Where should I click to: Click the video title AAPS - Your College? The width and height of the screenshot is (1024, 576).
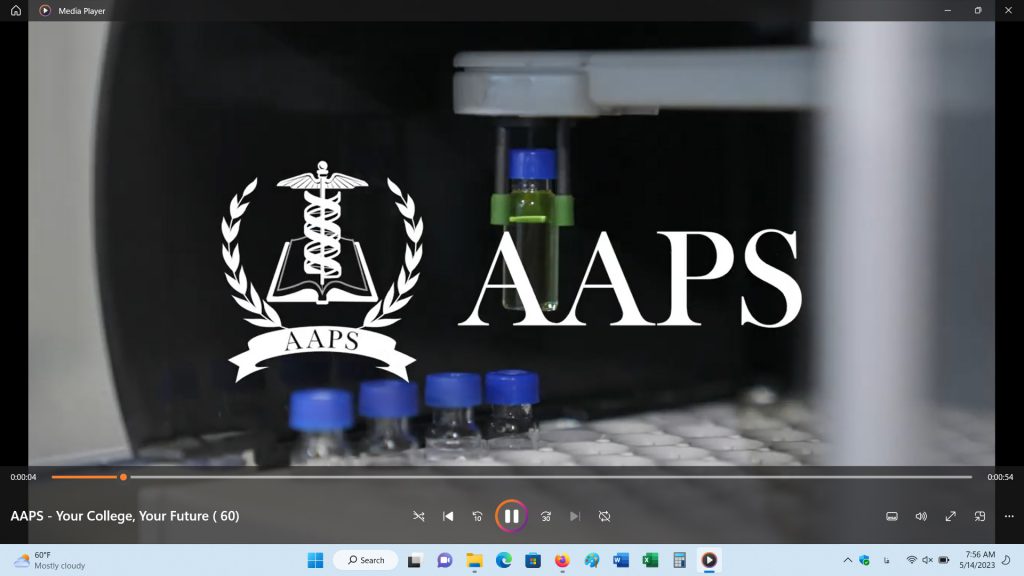(125, 516)
